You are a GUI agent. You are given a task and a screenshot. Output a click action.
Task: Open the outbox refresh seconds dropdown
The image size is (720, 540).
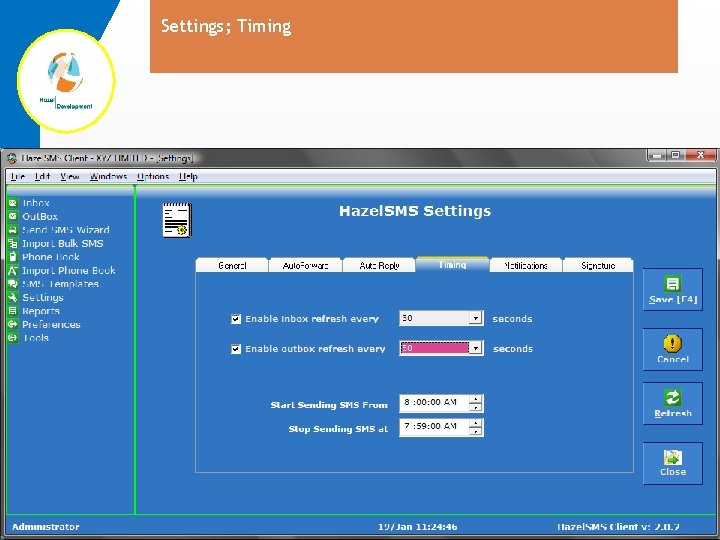[476, 348]
